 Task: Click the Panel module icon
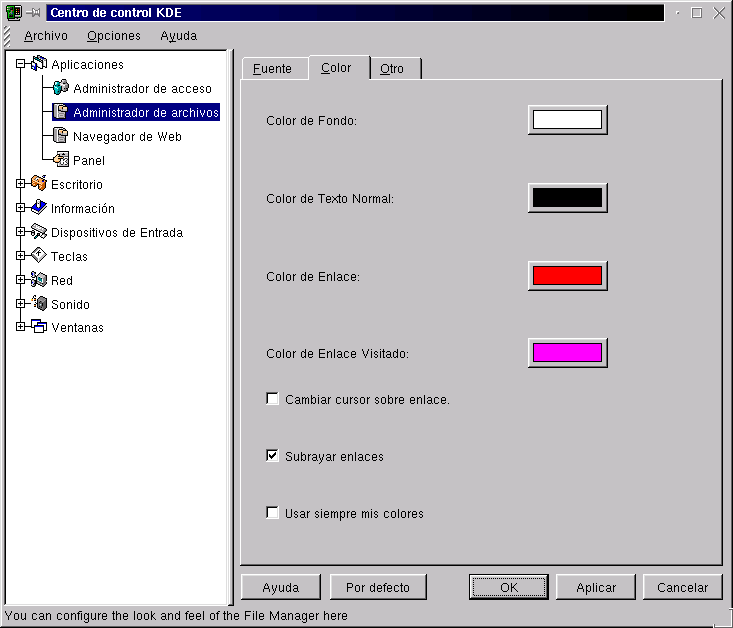click(x=61, y=160)
